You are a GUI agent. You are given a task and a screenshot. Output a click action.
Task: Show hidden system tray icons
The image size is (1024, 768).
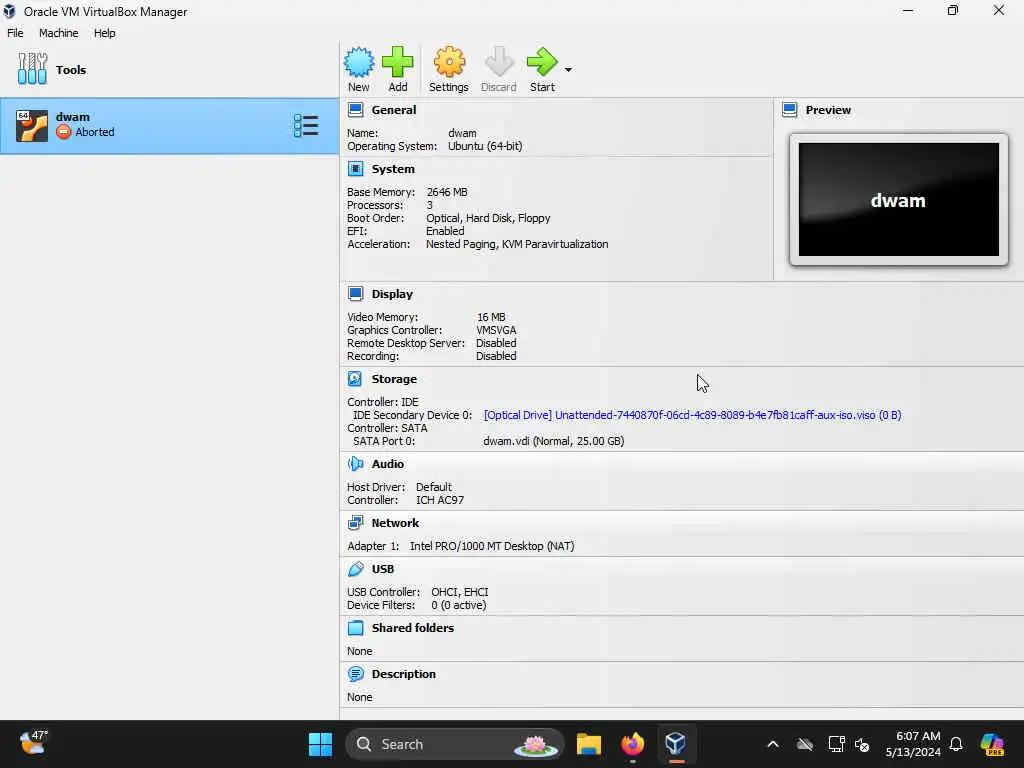pos(773,744)
